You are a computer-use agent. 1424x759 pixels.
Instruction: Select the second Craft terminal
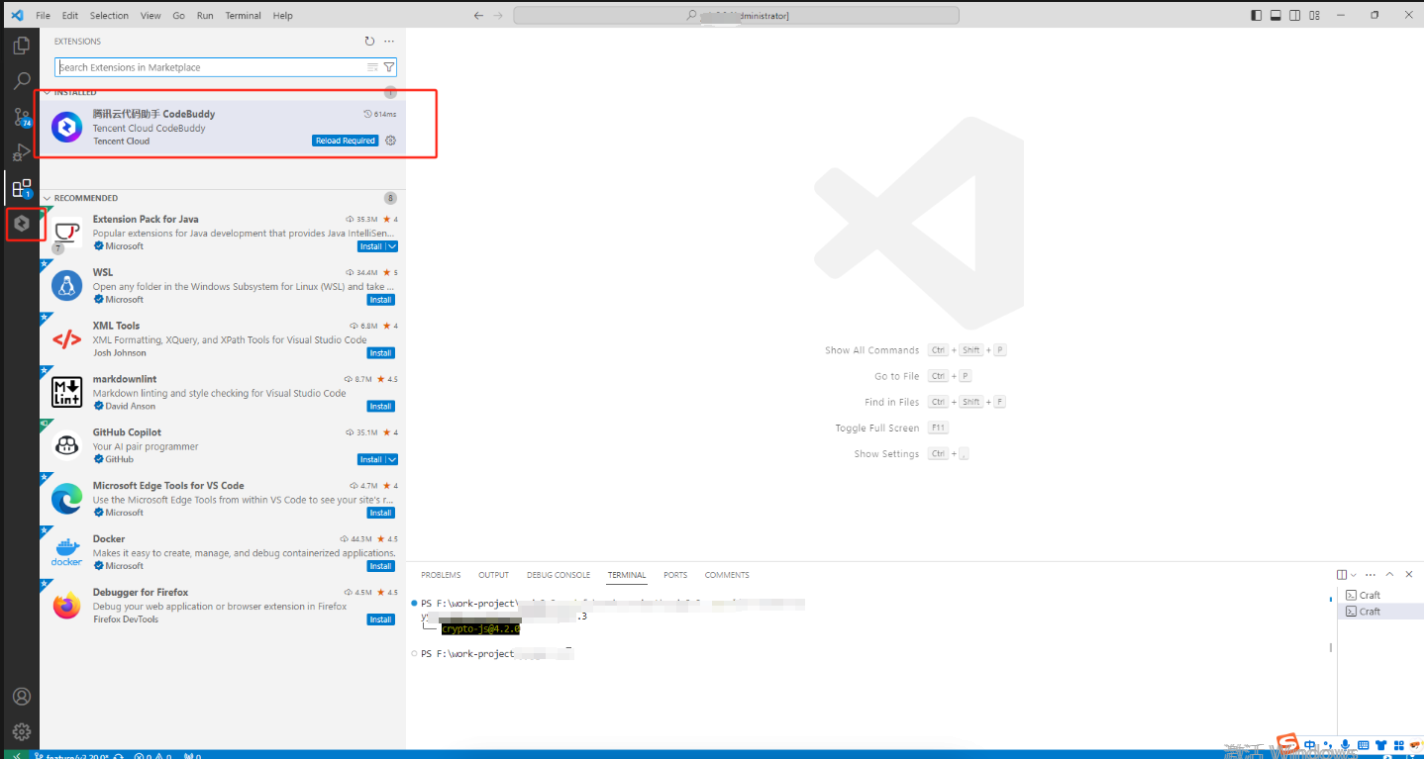1380,611
